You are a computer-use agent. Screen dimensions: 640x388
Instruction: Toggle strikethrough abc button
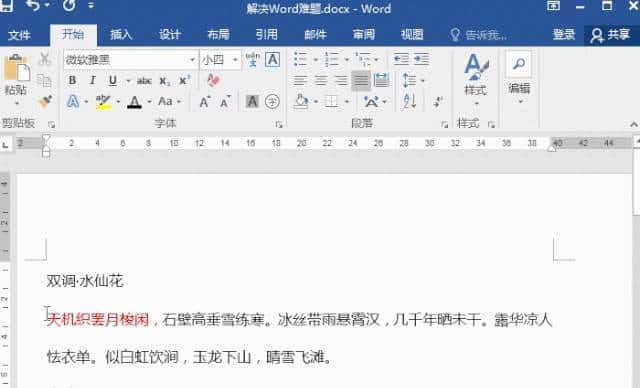[144, 81]
